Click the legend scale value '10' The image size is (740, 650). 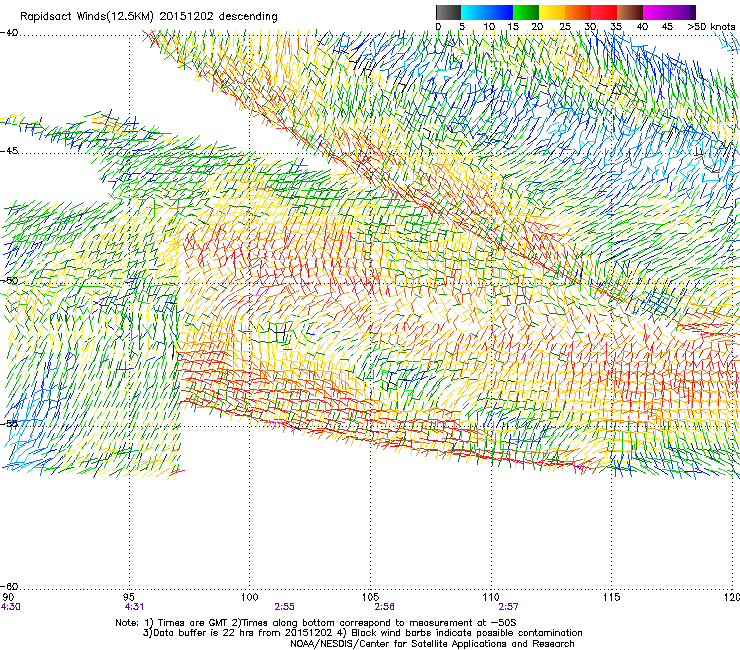click(x=489, y=27)
